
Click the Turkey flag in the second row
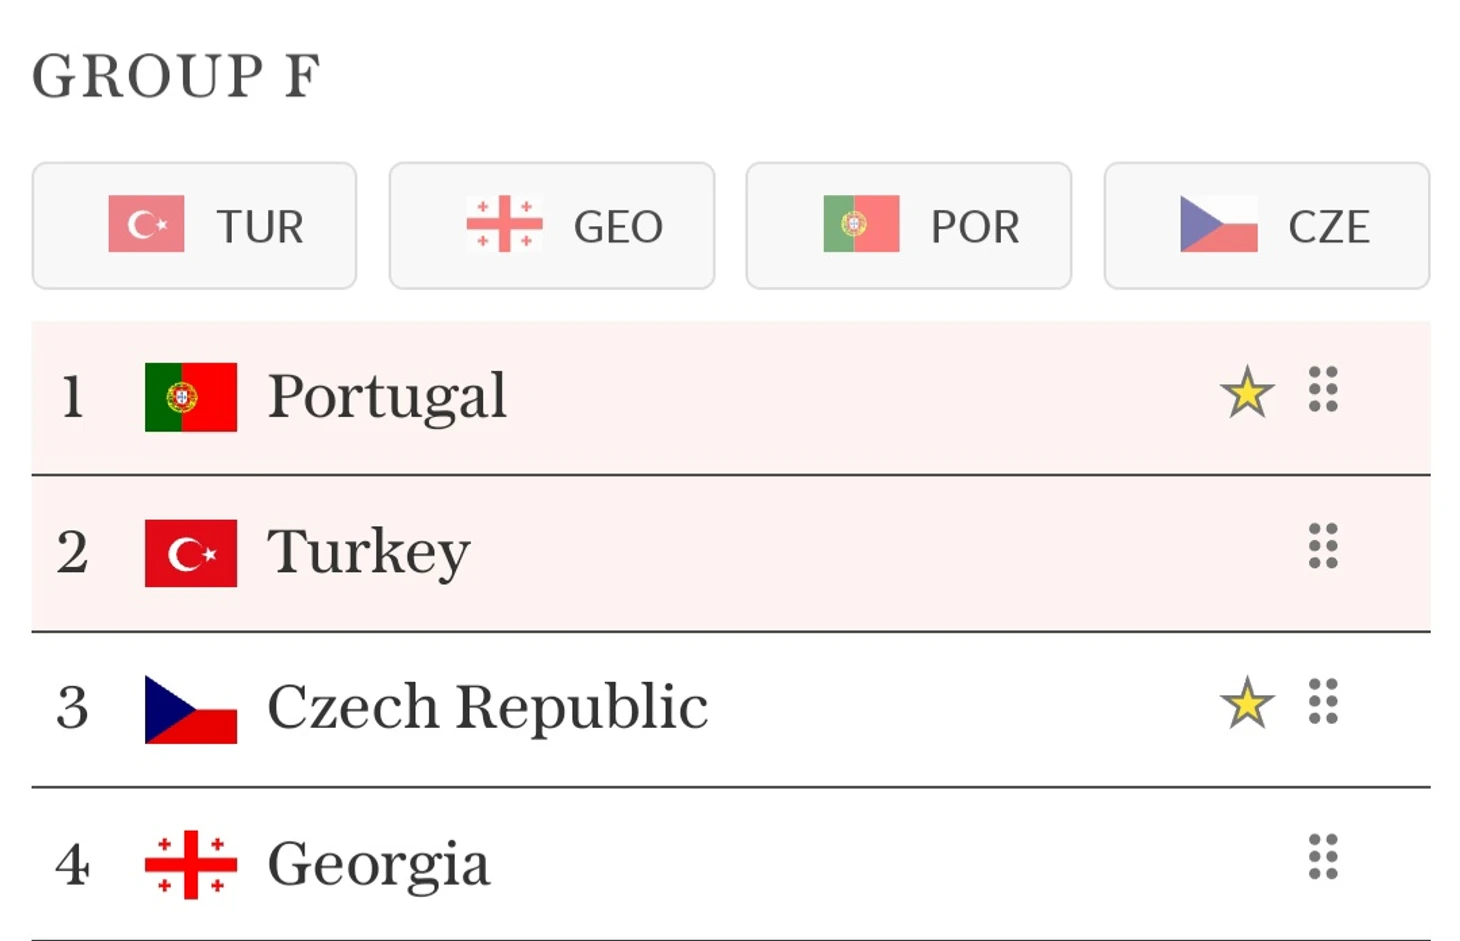191,553
